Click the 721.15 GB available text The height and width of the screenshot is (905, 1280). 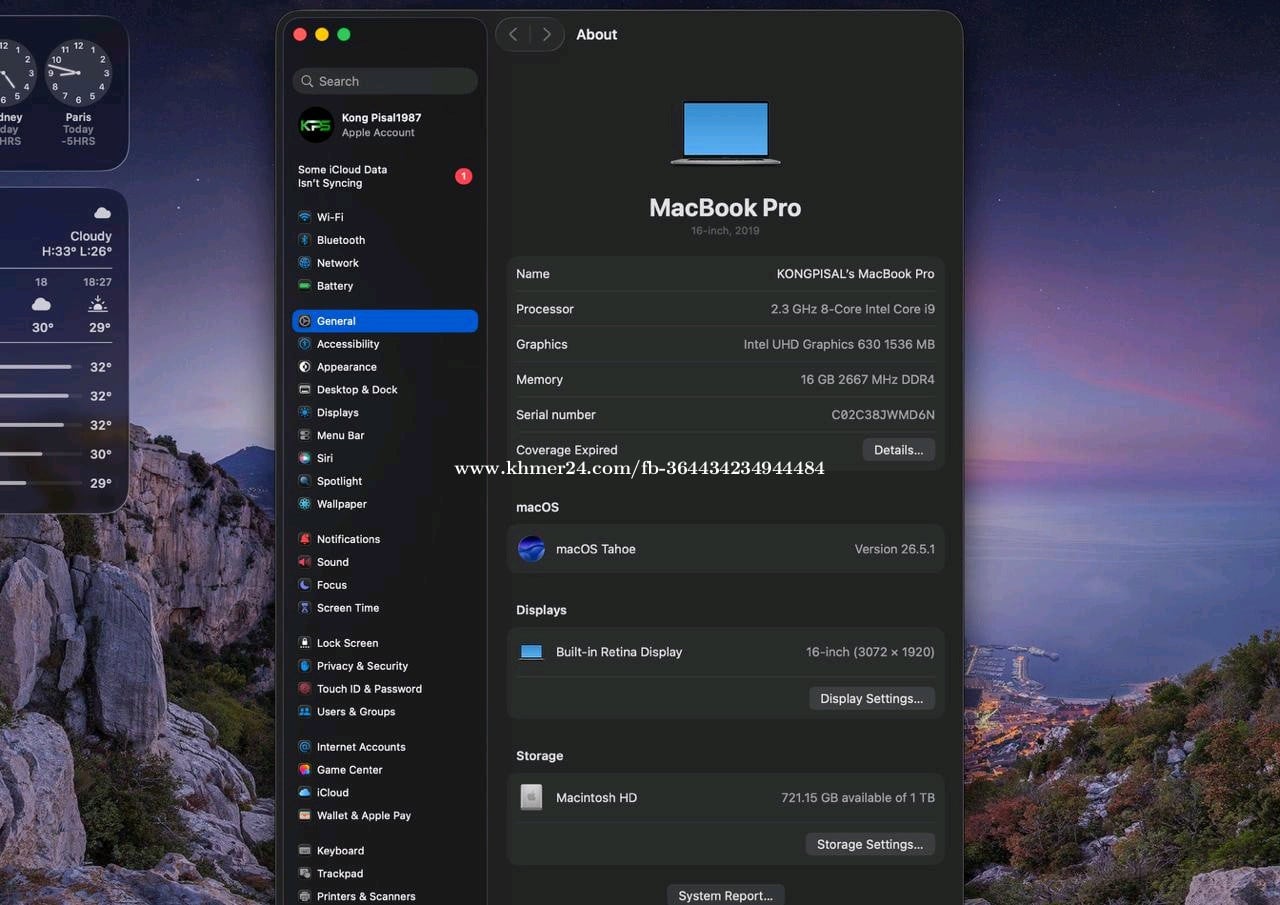coord(858,798)
